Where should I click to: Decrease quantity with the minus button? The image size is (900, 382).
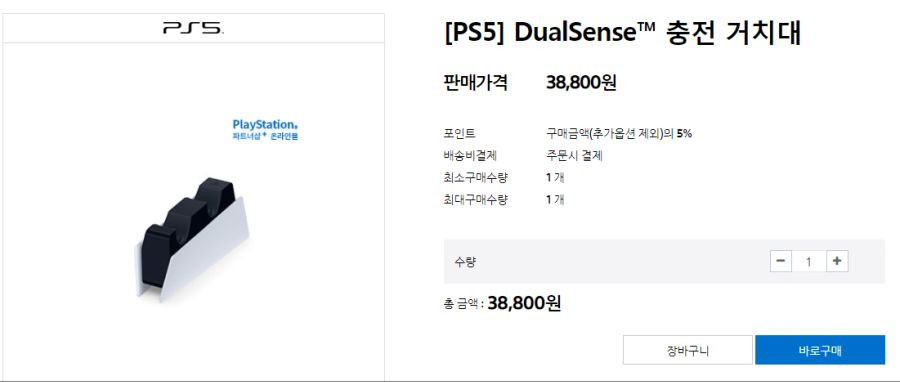(x=780, y=261)
